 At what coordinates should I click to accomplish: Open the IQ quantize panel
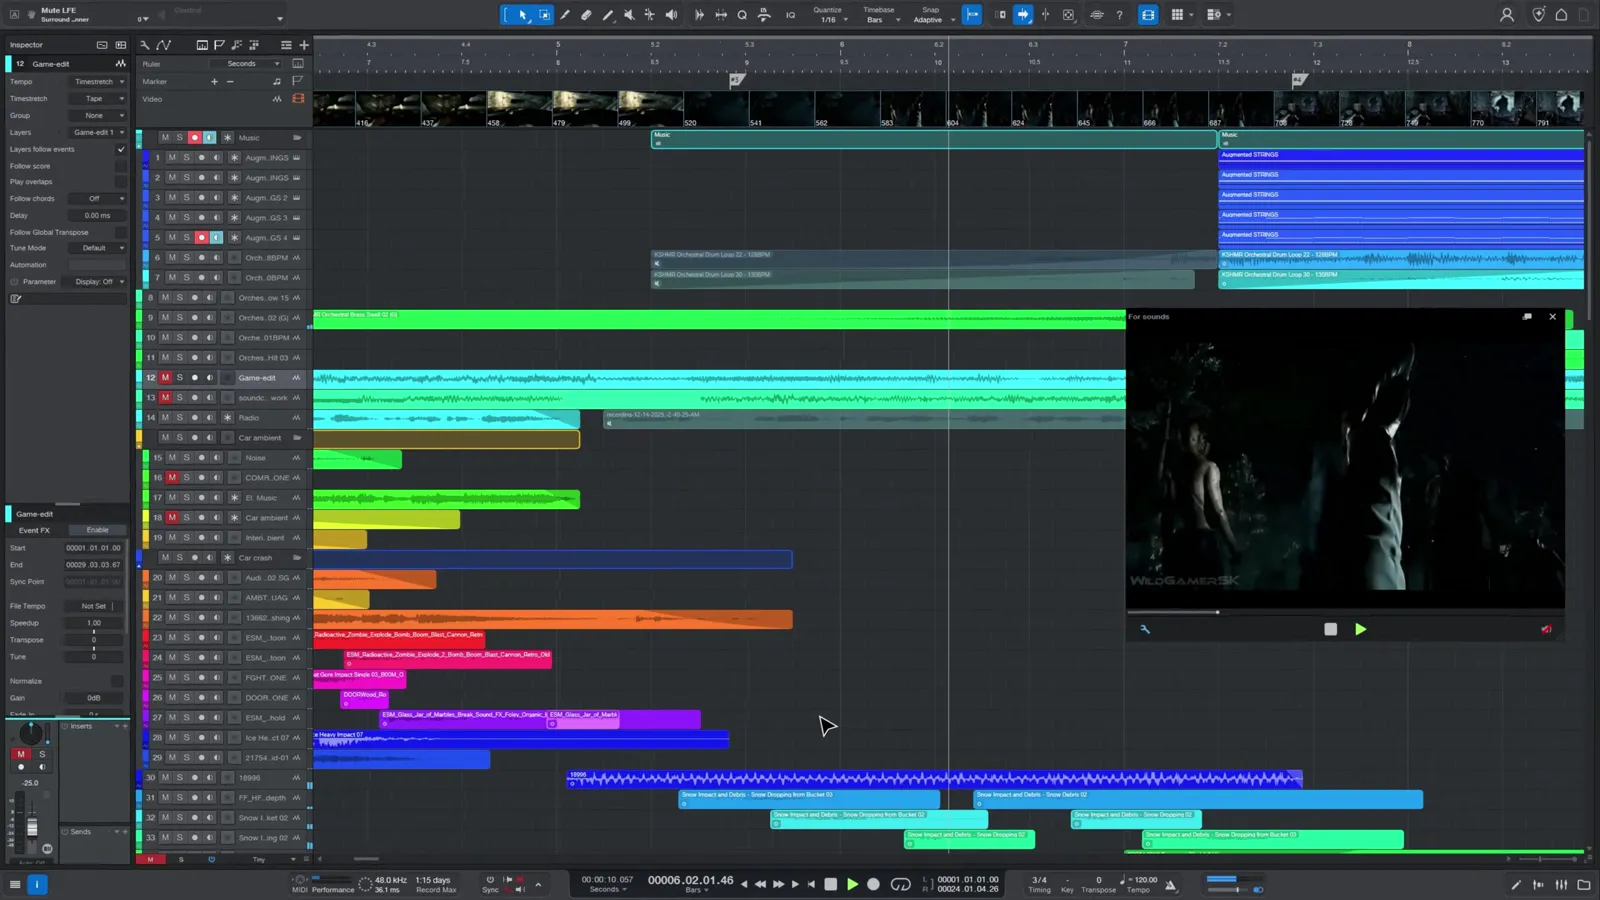(790, 15)
